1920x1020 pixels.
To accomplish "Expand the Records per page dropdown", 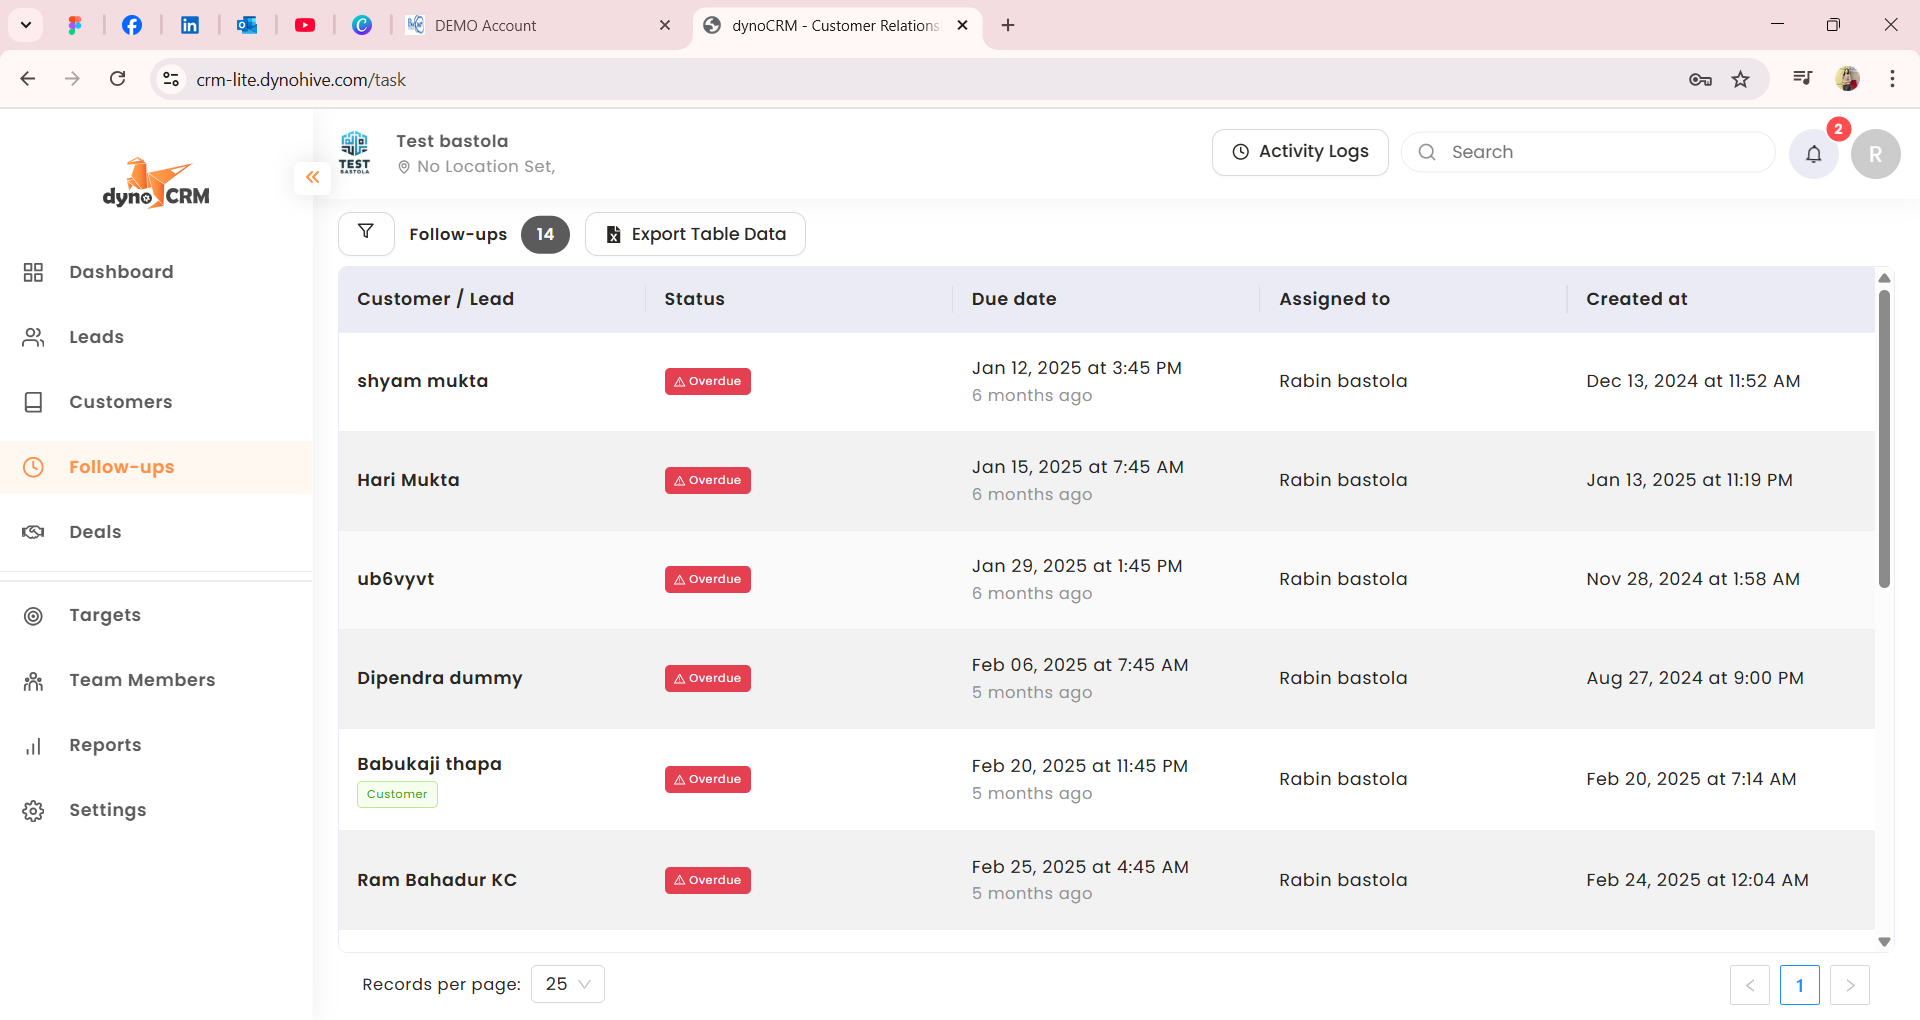I will (x=567, y=984).
